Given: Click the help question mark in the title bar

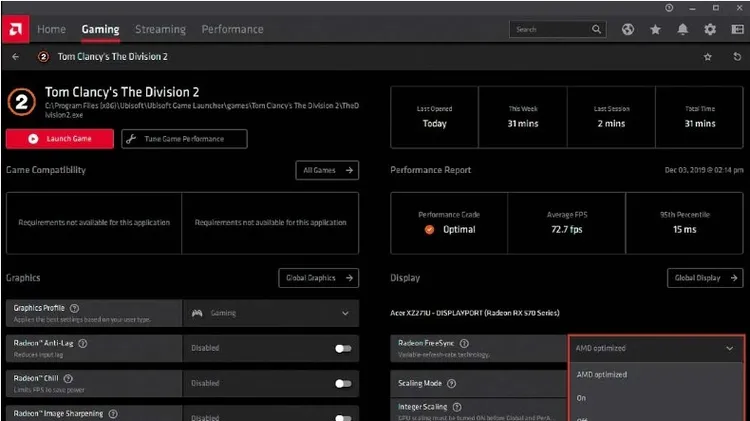Looking at the screenshot, I should (669, 8).
